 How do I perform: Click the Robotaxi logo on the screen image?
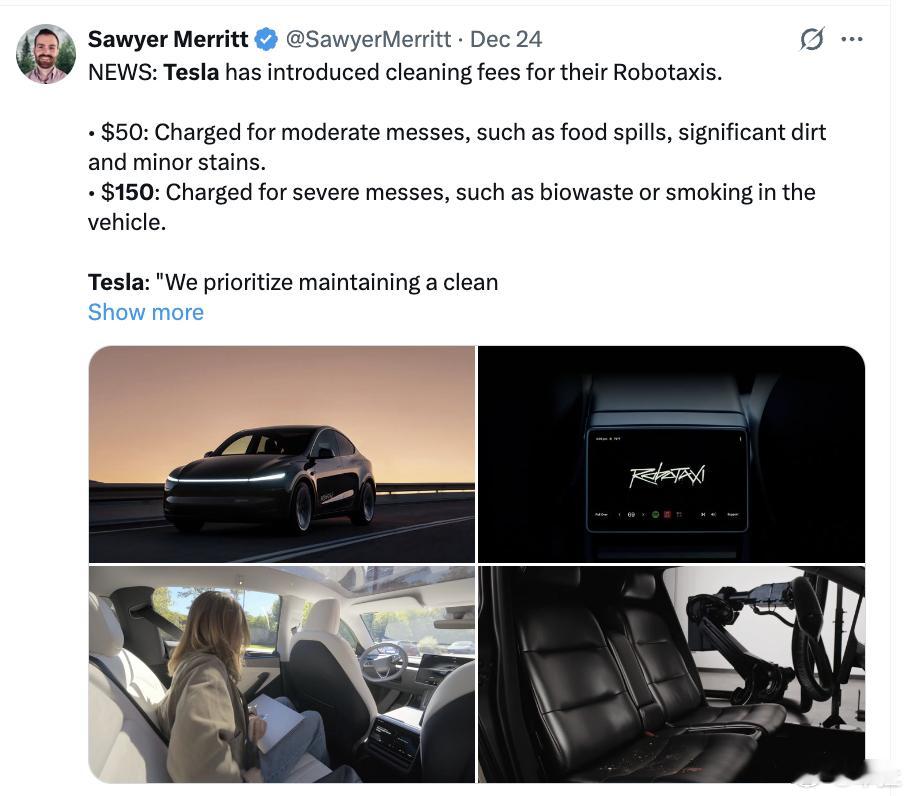point(667,475)
